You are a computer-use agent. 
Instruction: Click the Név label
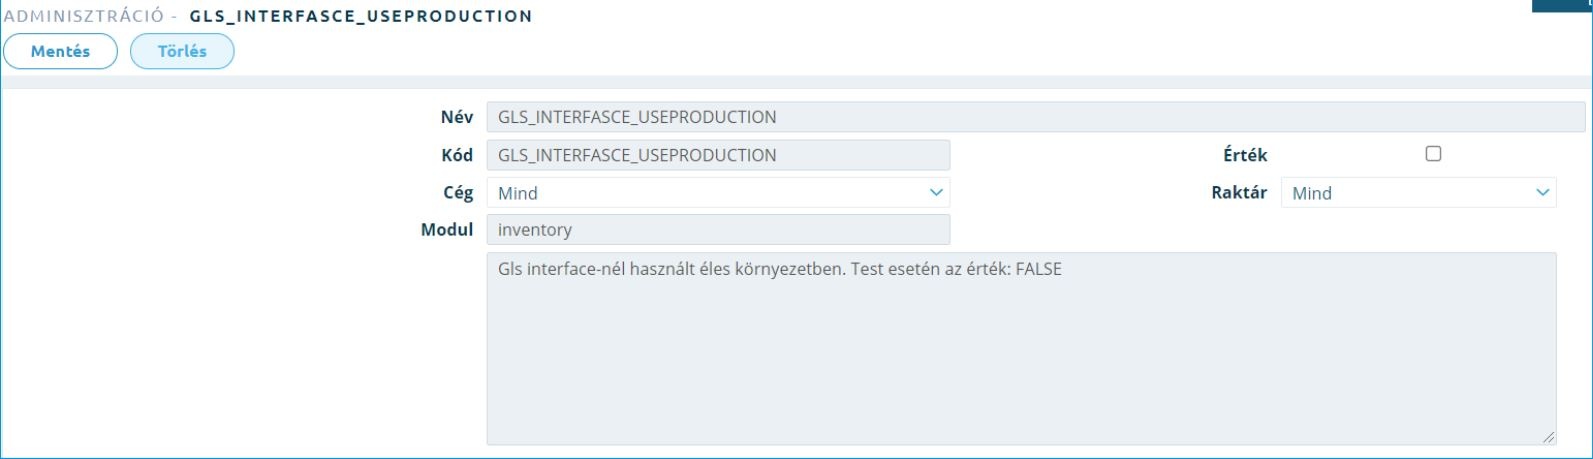pos(457,117)
